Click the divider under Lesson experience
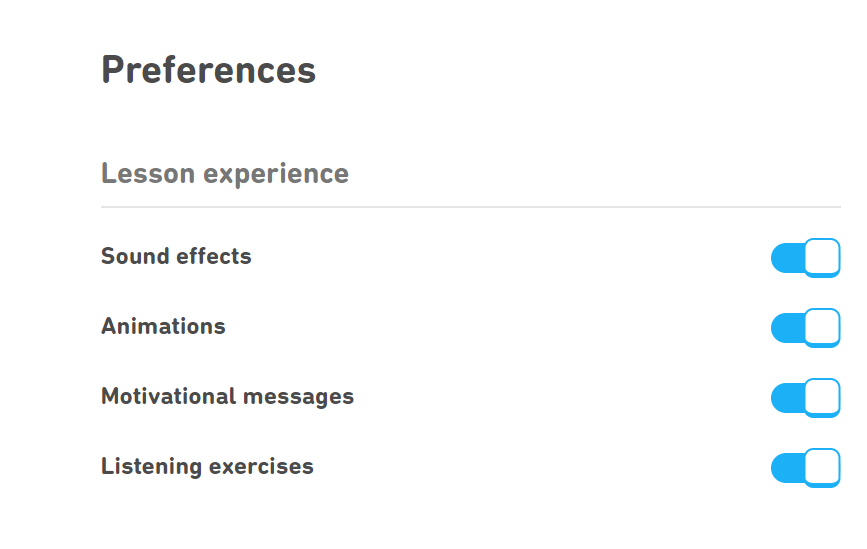867x549 pixels. [470, 207]
